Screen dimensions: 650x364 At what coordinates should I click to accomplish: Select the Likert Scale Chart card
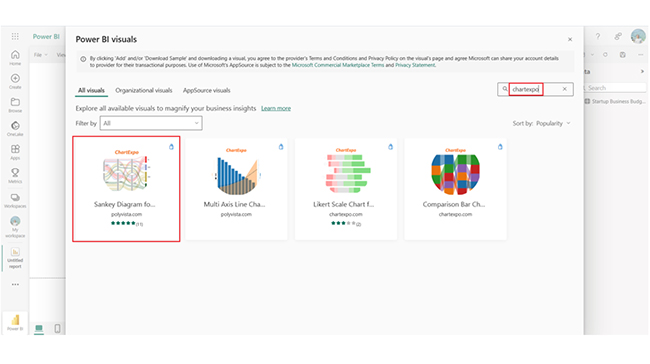(346, 189)
